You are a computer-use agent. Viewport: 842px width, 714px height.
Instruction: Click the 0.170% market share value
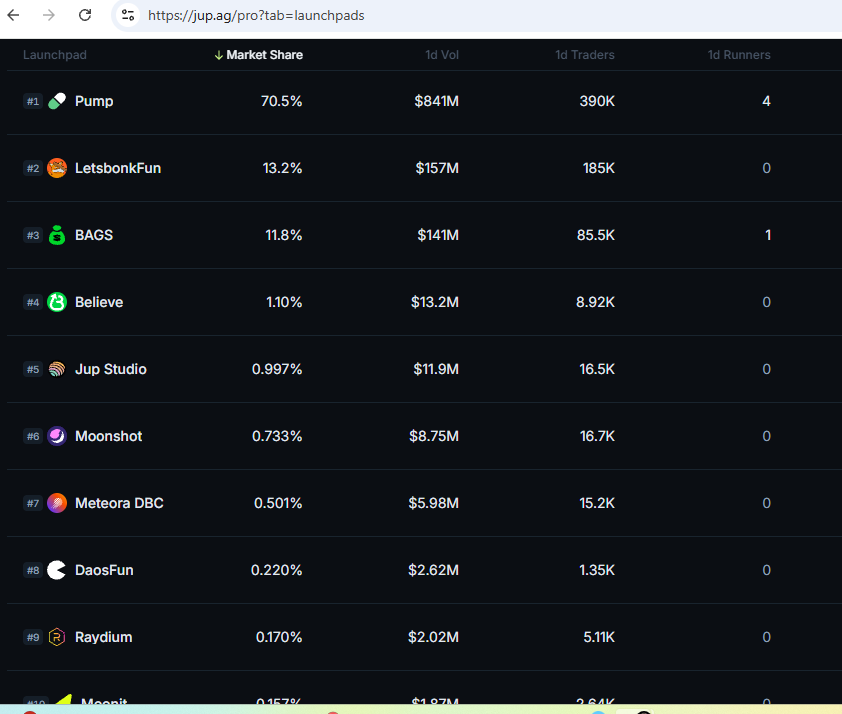click(279, 637)
